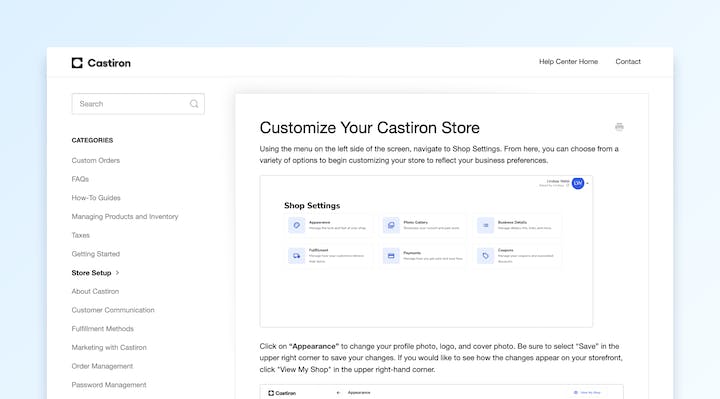Open the Password Management category

tap(109, 385)
